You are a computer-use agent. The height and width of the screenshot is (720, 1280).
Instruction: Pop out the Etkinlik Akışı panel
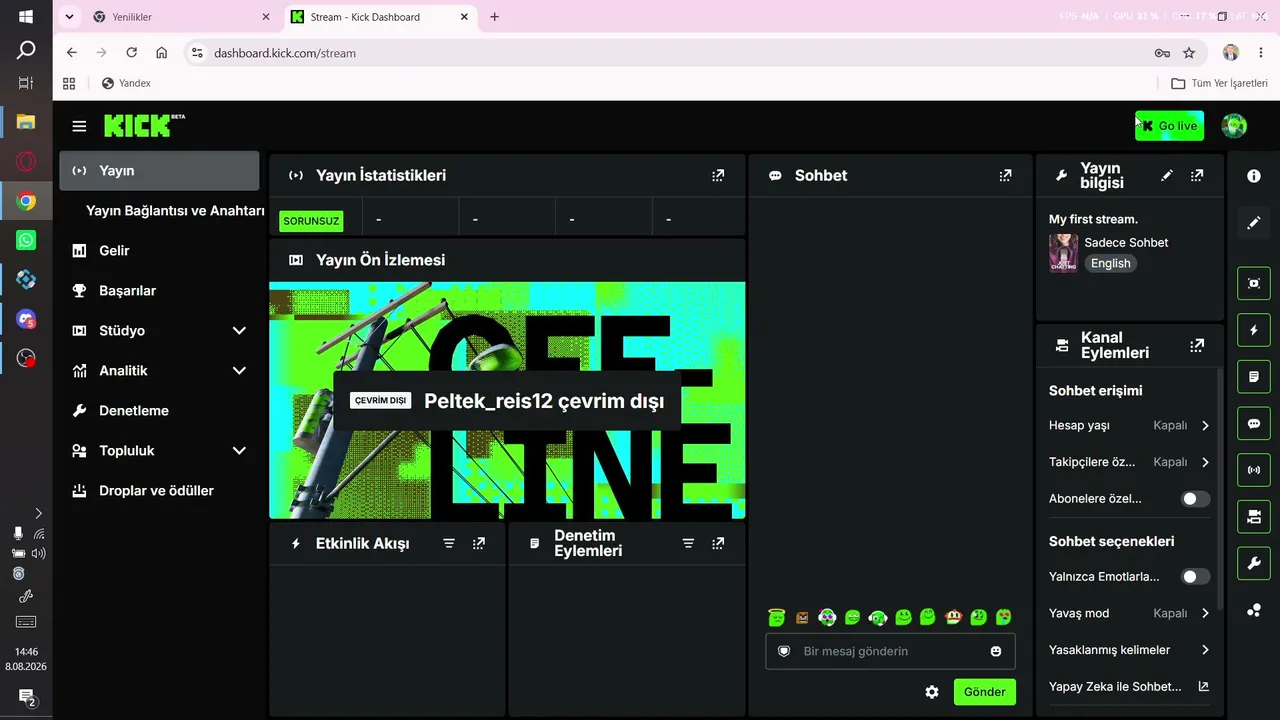[x=479, y=543]
